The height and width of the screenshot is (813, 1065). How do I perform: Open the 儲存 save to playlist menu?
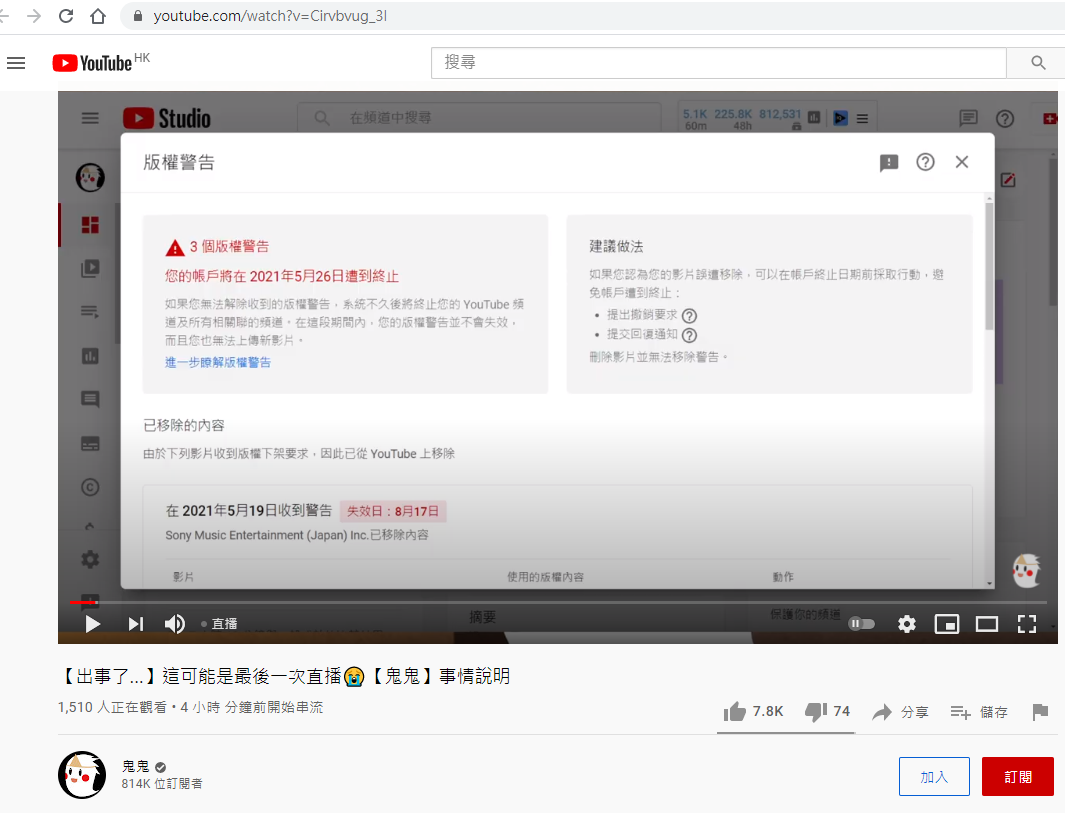[979, 712]
